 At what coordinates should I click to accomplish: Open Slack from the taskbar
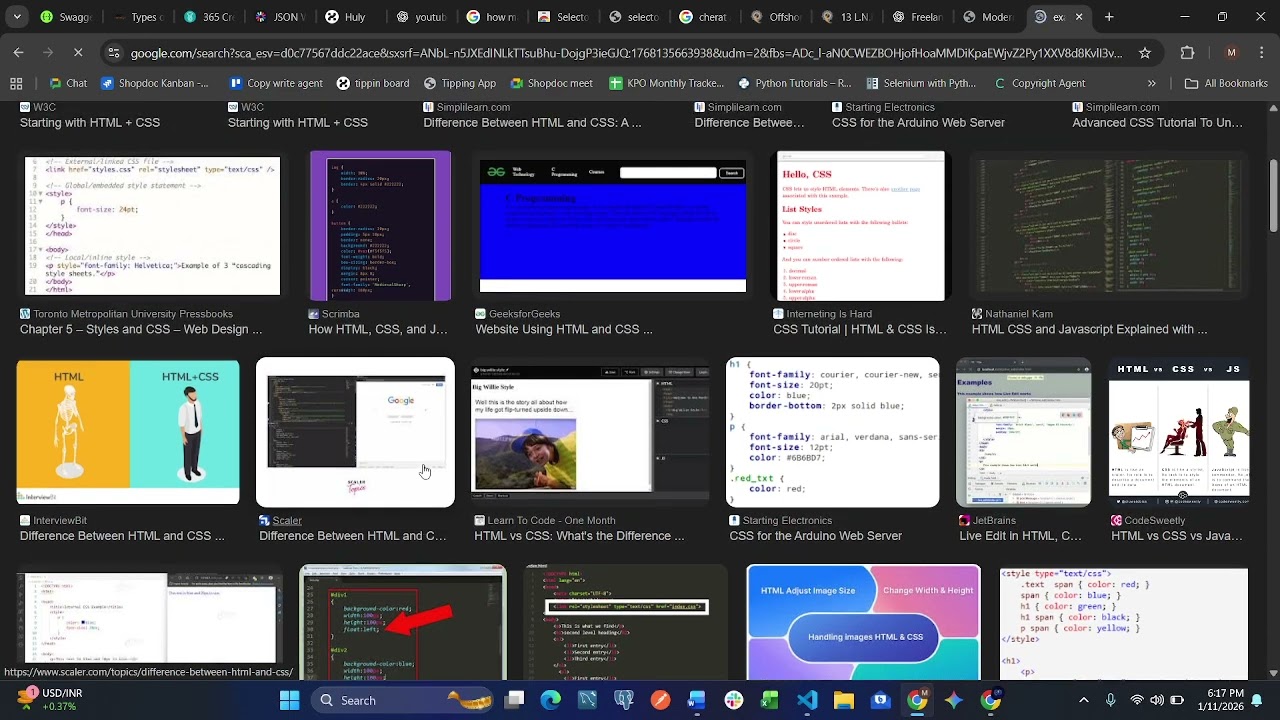734,700
